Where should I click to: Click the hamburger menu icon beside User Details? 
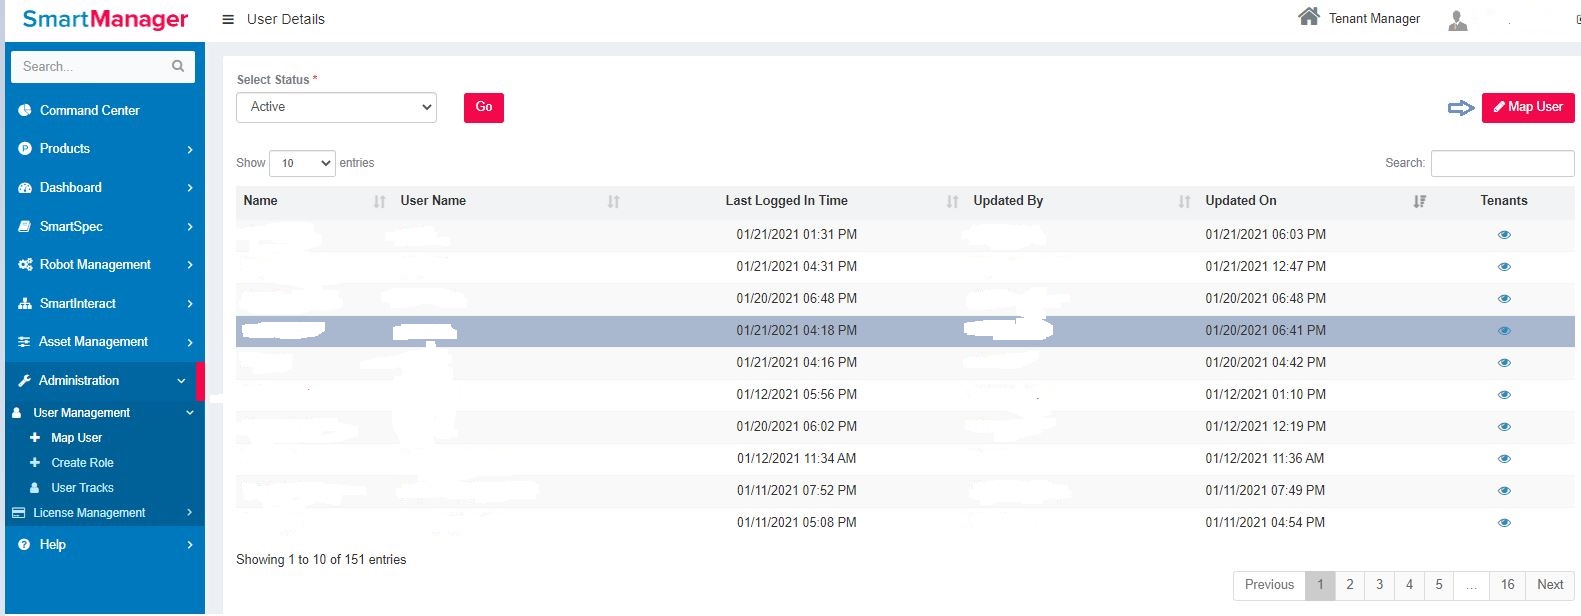pyautogui.click(x=228, y=20)
